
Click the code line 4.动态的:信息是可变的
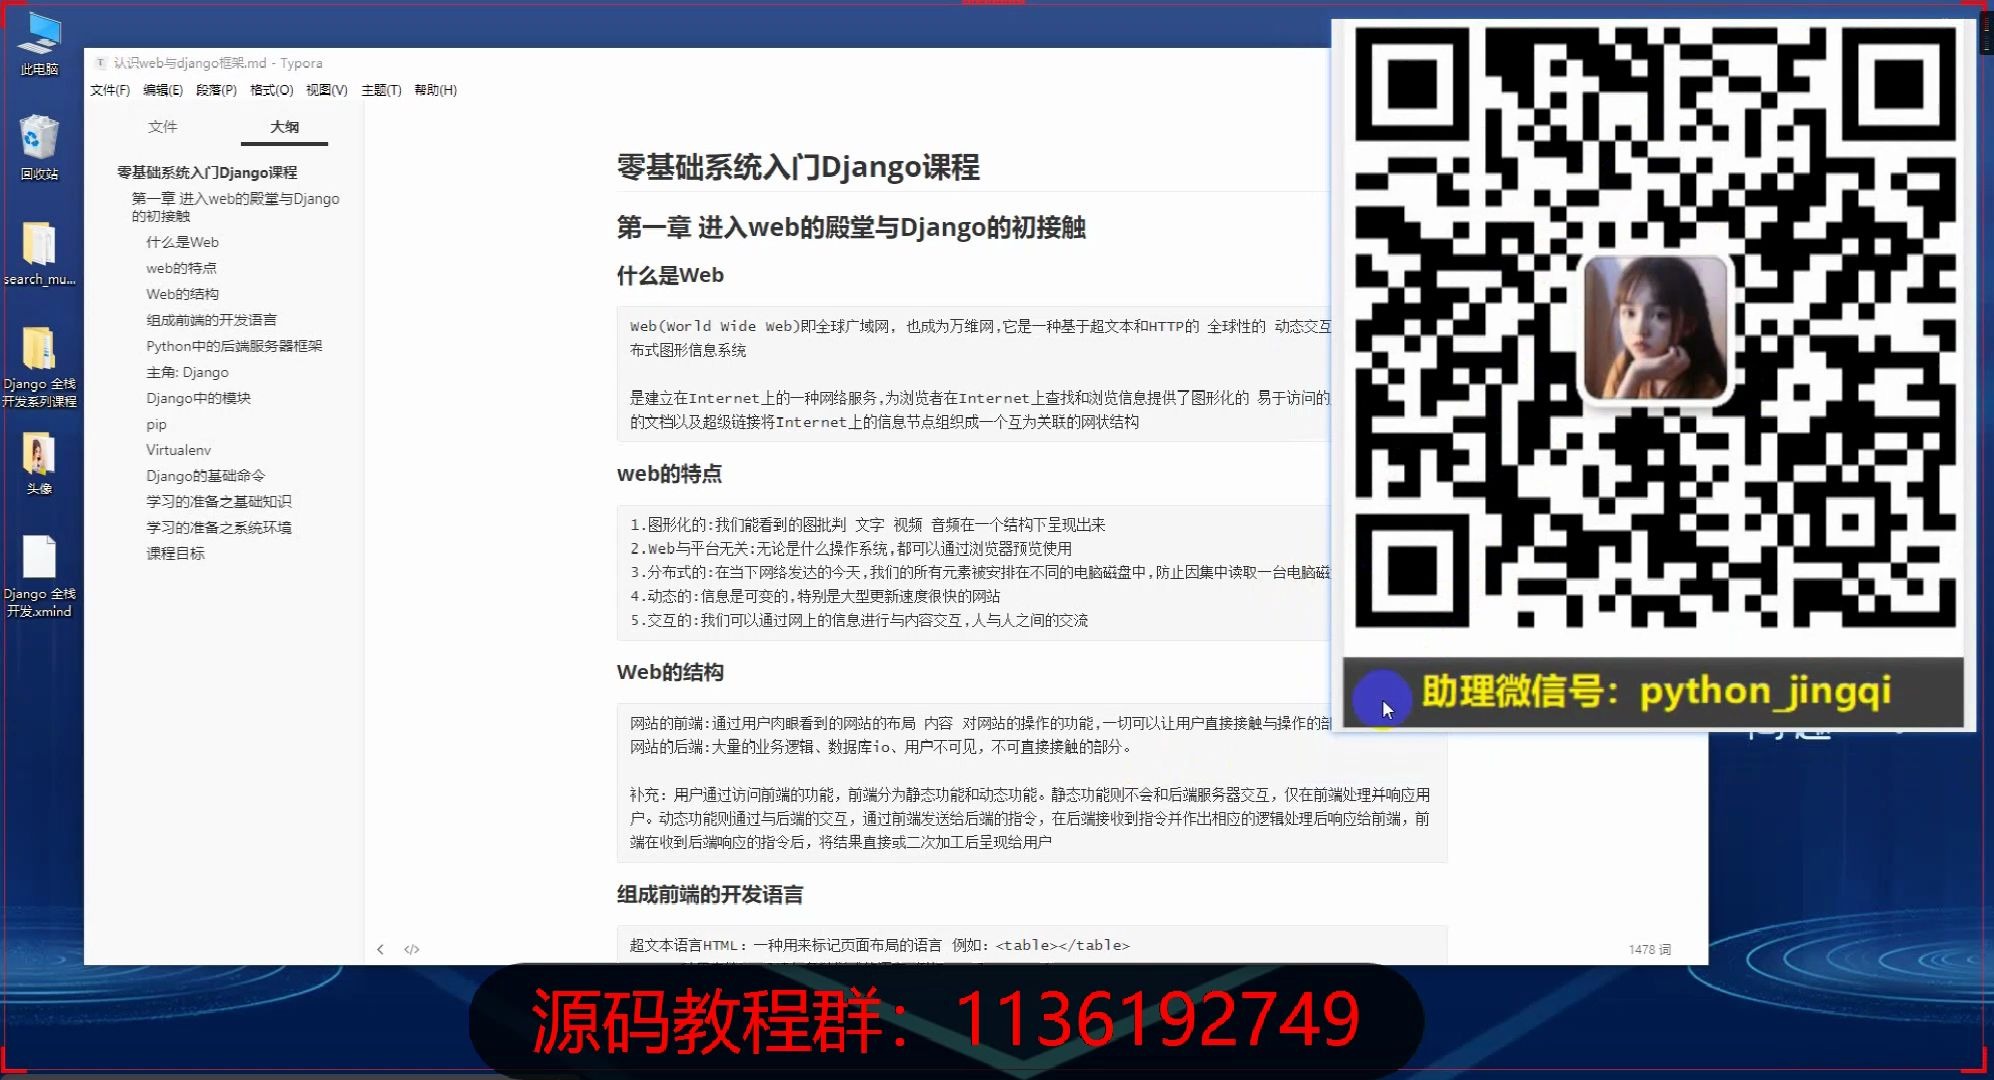point(814,596)
